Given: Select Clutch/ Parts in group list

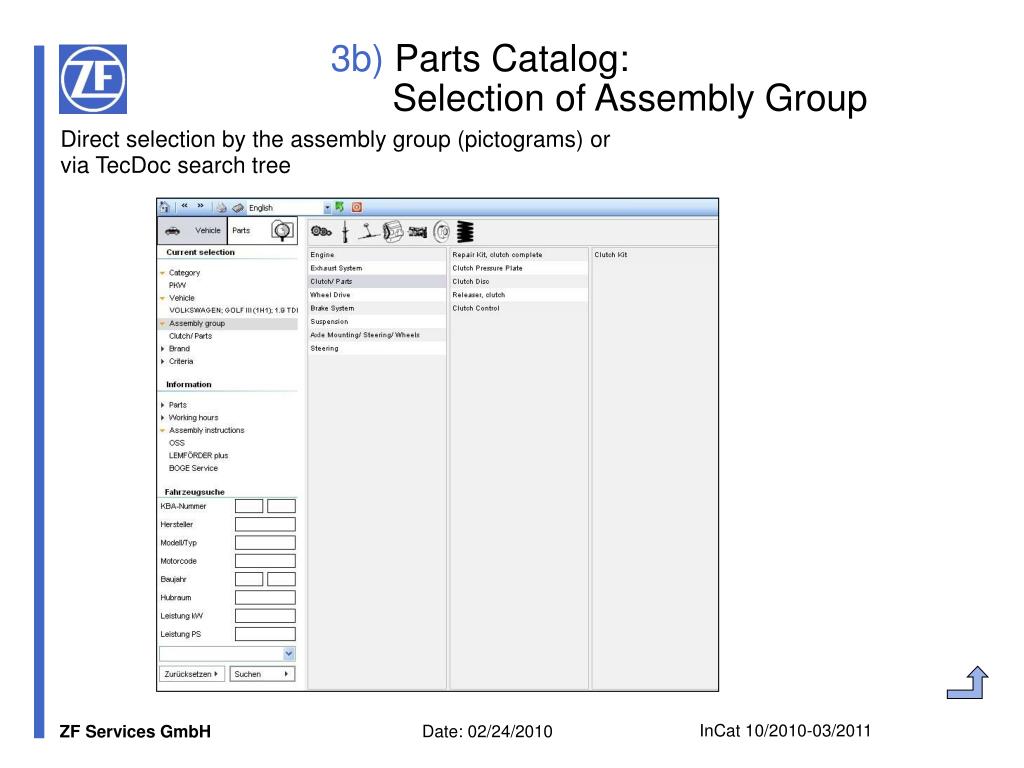Looking at the screenshot, I should pos(377,281).
